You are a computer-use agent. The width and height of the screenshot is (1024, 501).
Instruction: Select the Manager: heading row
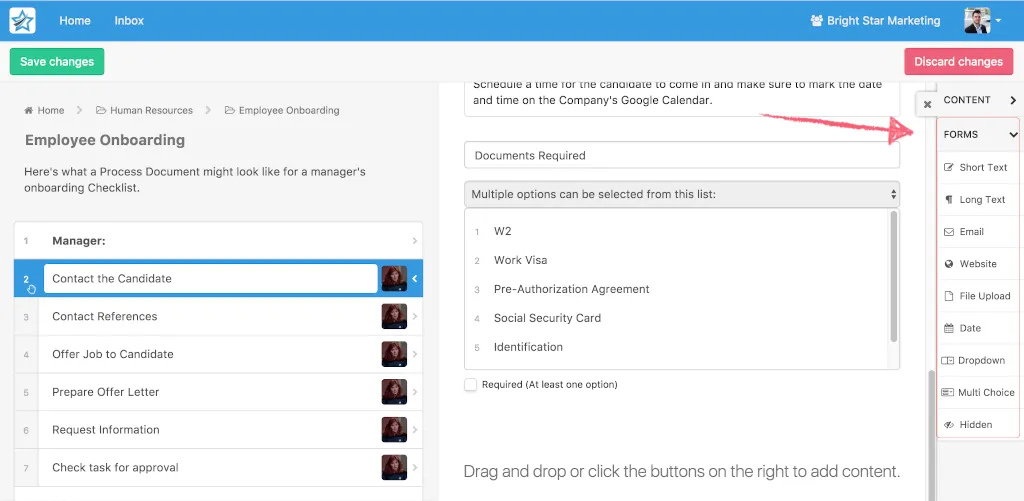pyautogui.click(x=218, y=240)
